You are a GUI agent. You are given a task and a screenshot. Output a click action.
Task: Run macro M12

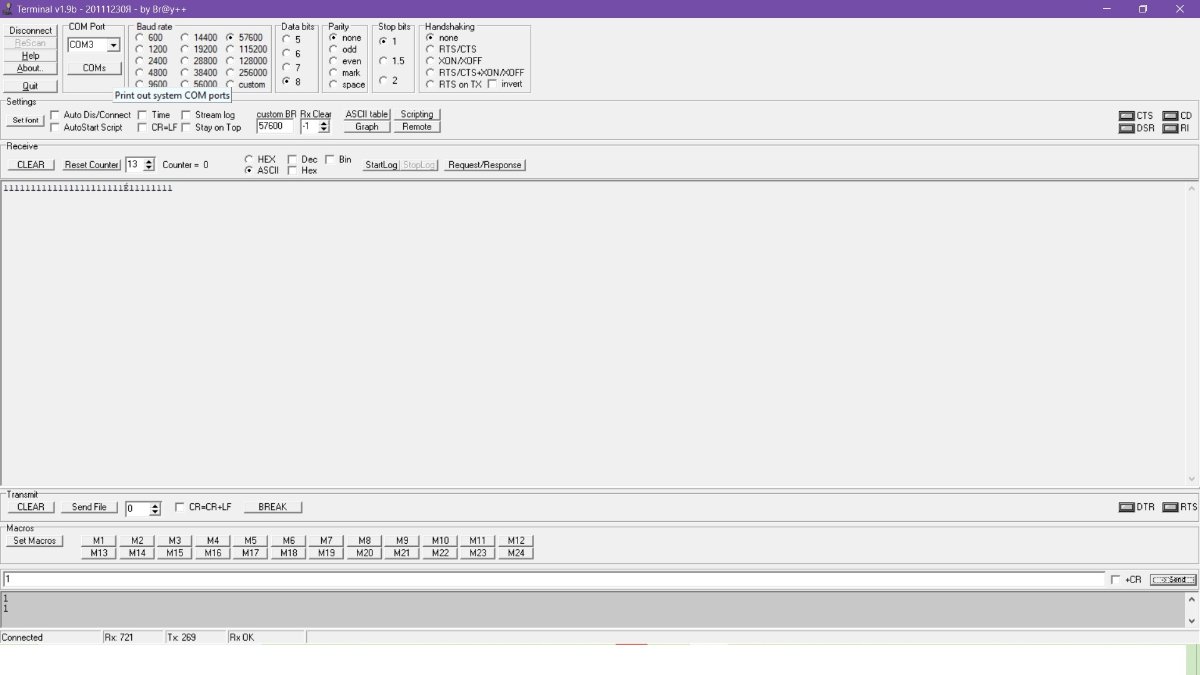pyautogui.click(x=515, y=540)
